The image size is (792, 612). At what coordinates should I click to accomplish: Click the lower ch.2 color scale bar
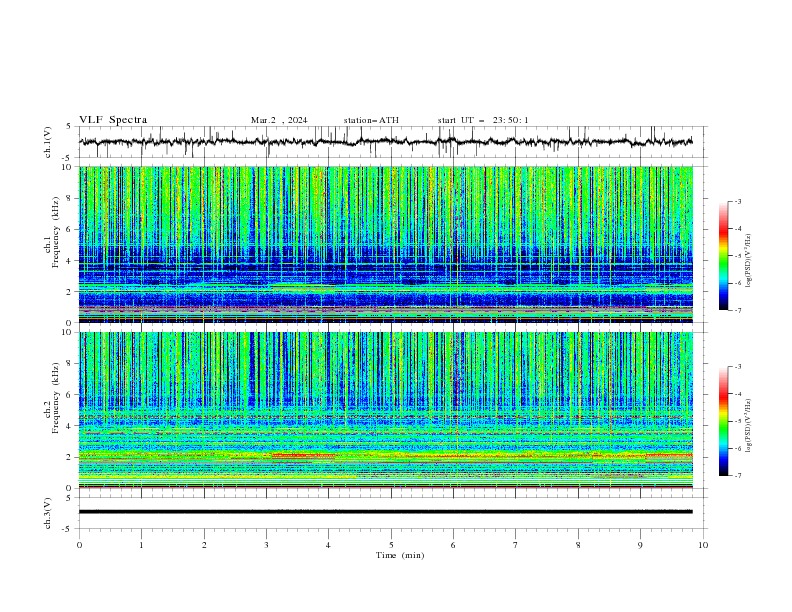[x=723, y=421]
